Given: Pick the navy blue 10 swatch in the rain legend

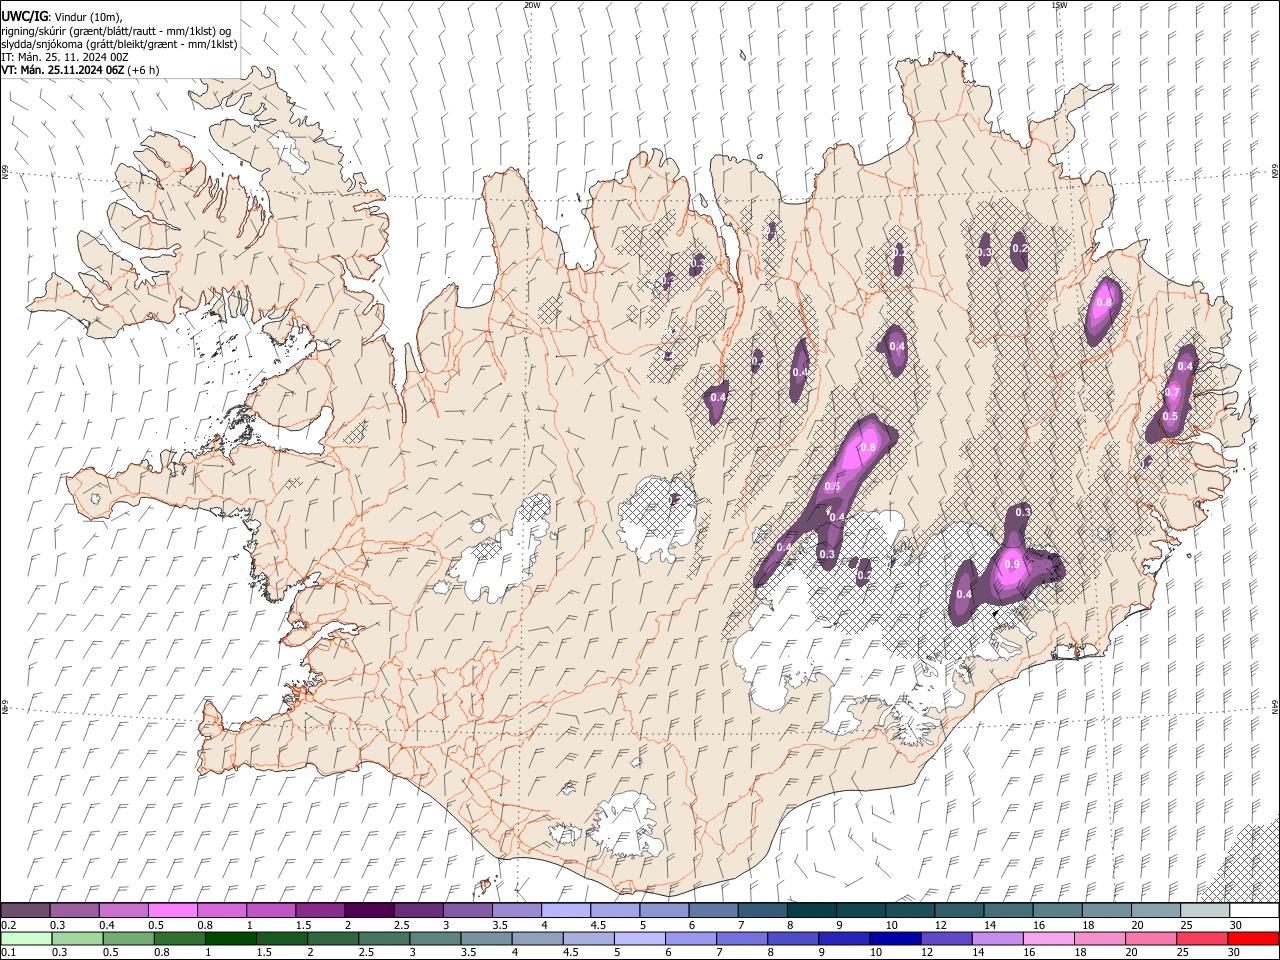Looking at the screenshot, I should pyautogui.click(x=895, y=938).
